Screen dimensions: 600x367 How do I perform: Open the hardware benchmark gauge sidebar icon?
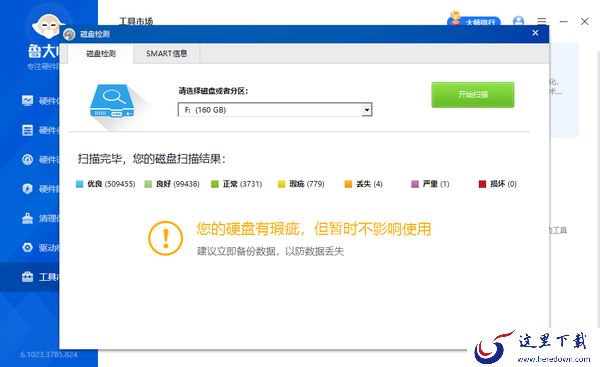(27, 159)
